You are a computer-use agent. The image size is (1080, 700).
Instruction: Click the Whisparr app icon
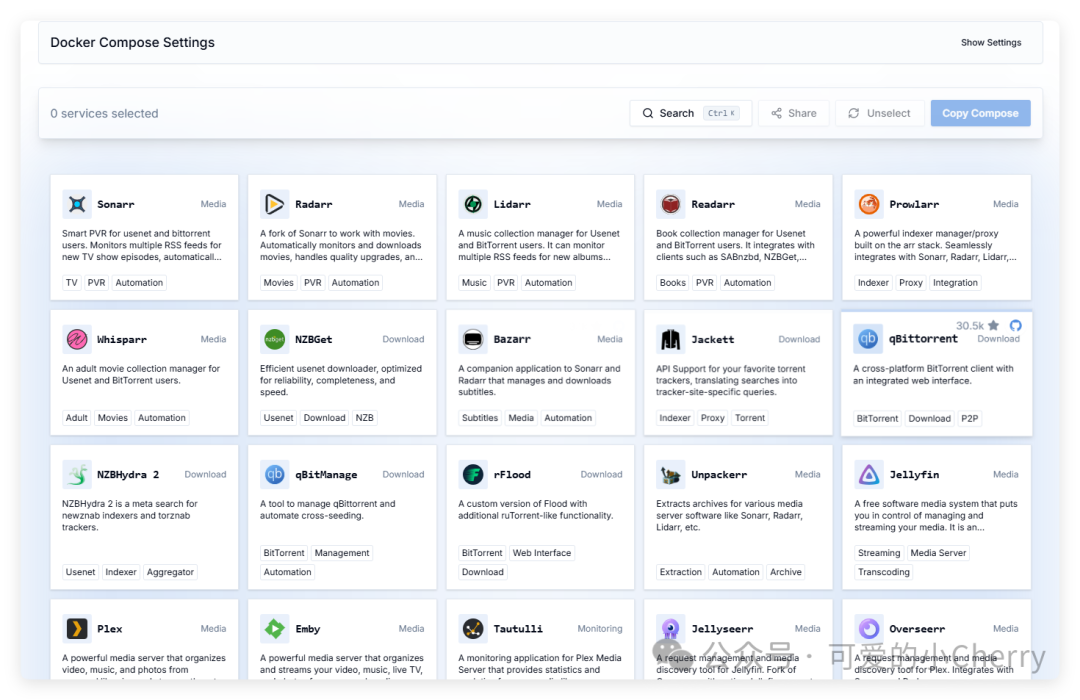click(76, 339)
